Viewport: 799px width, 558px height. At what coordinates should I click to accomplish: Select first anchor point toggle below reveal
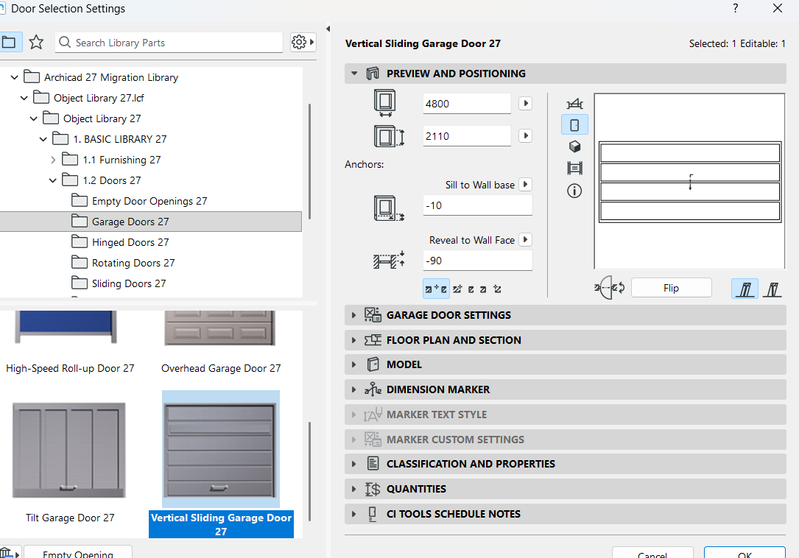[436, 289]
